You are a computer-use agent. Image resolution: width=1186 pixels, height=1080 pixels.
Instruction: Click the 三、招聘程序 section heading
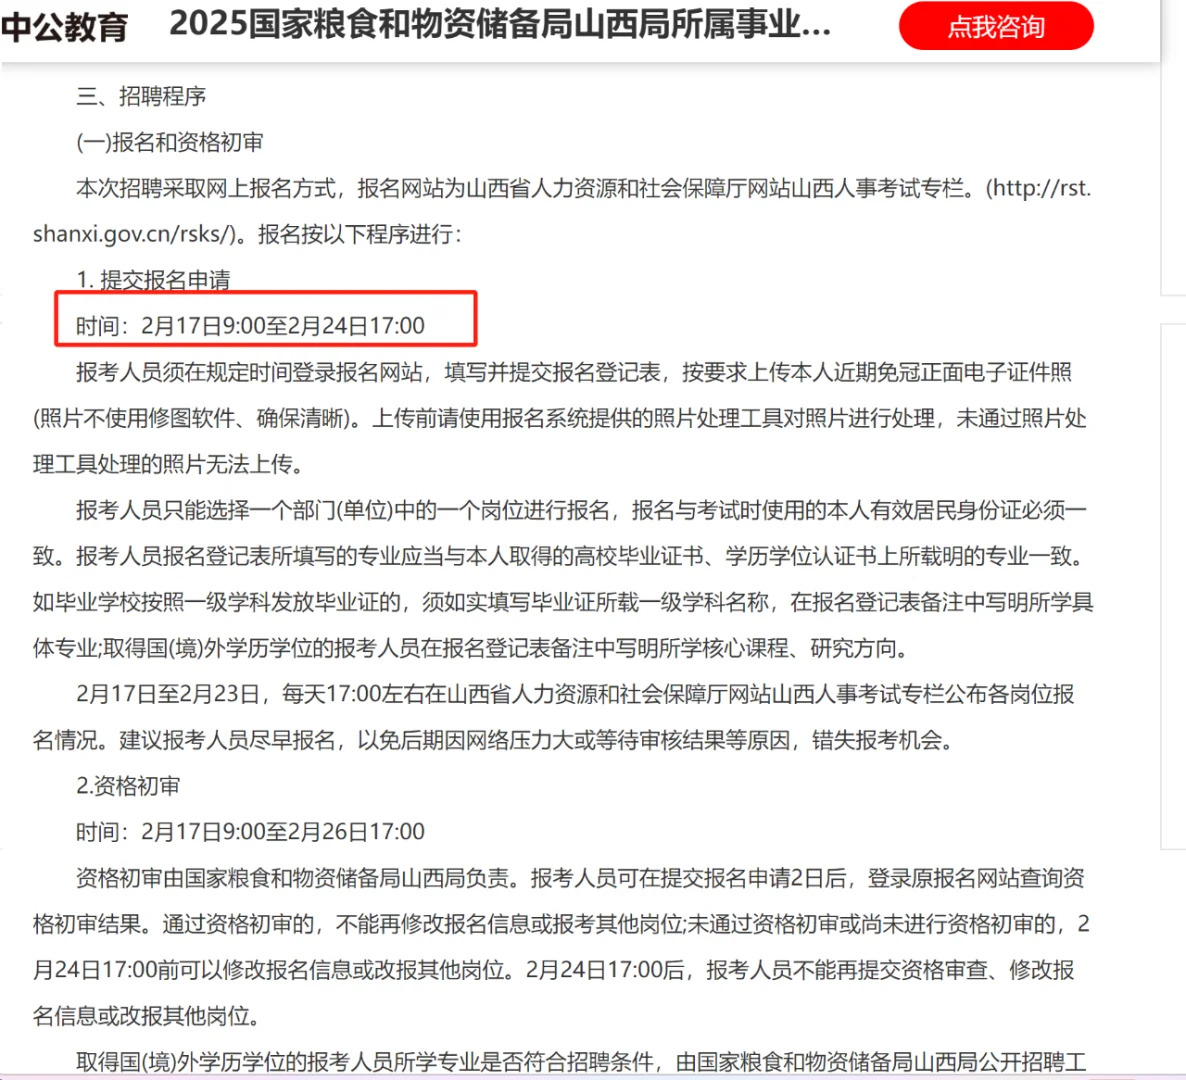click(141, 96)
